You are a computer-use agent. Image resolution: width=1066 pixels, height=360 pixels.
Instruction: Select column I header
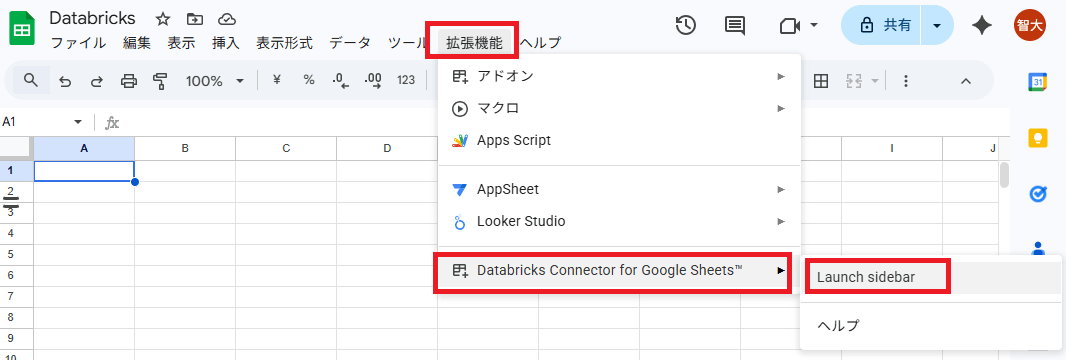[892, 148]
